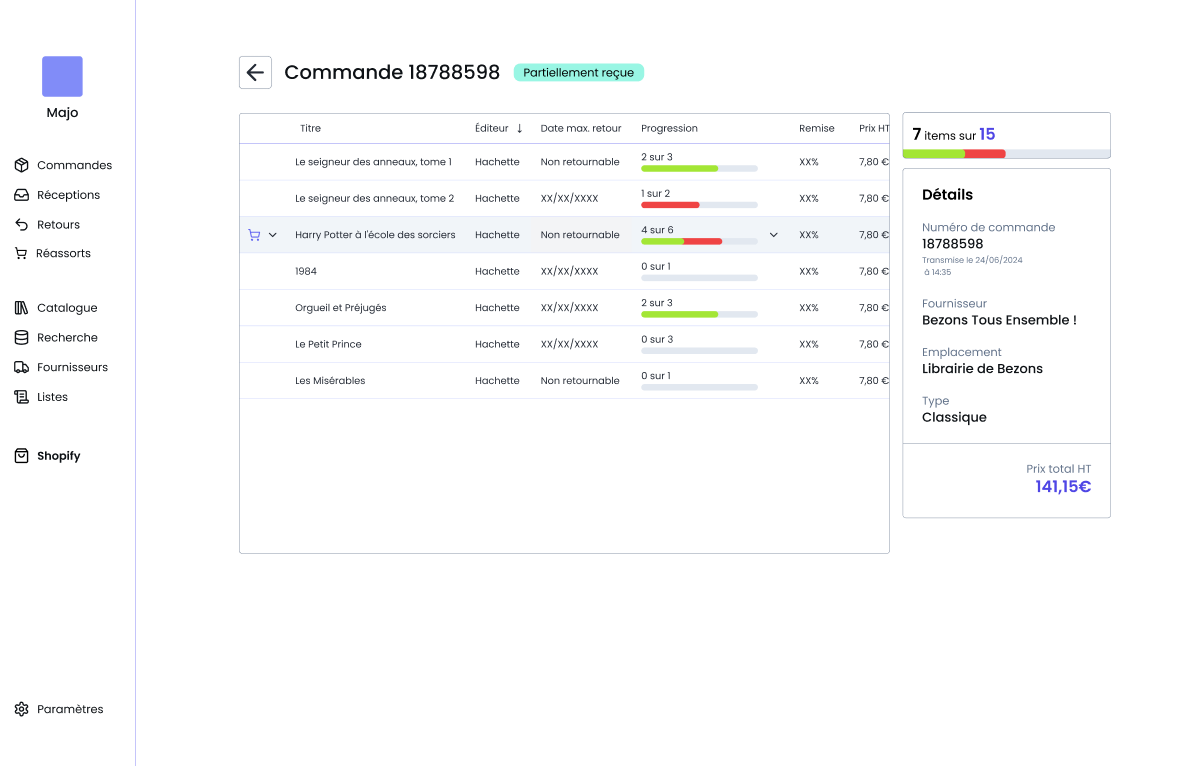Click the Recherche database icon
The width and height of the screenshot is (1204, 766).
(x=21, y=338)
